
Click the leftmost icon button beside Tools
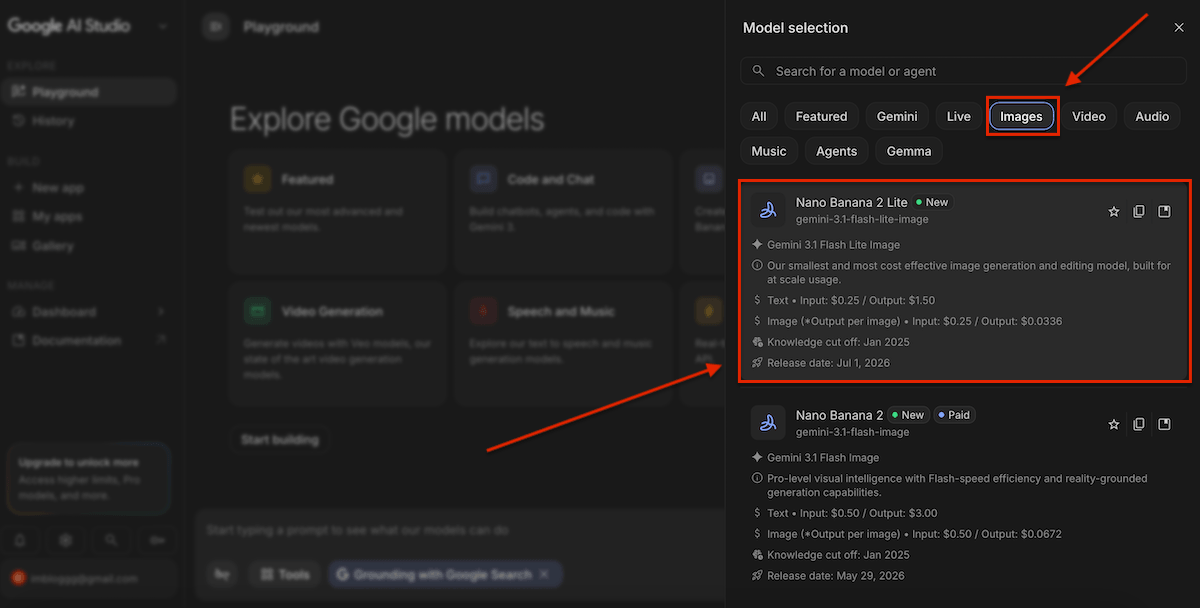(x=222, y=574)
